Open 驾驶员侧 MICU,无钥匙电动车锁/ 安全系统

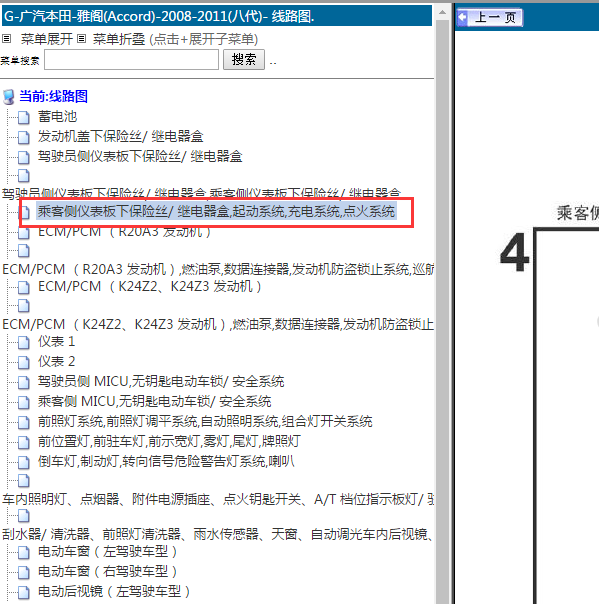(x=161, y=382)
